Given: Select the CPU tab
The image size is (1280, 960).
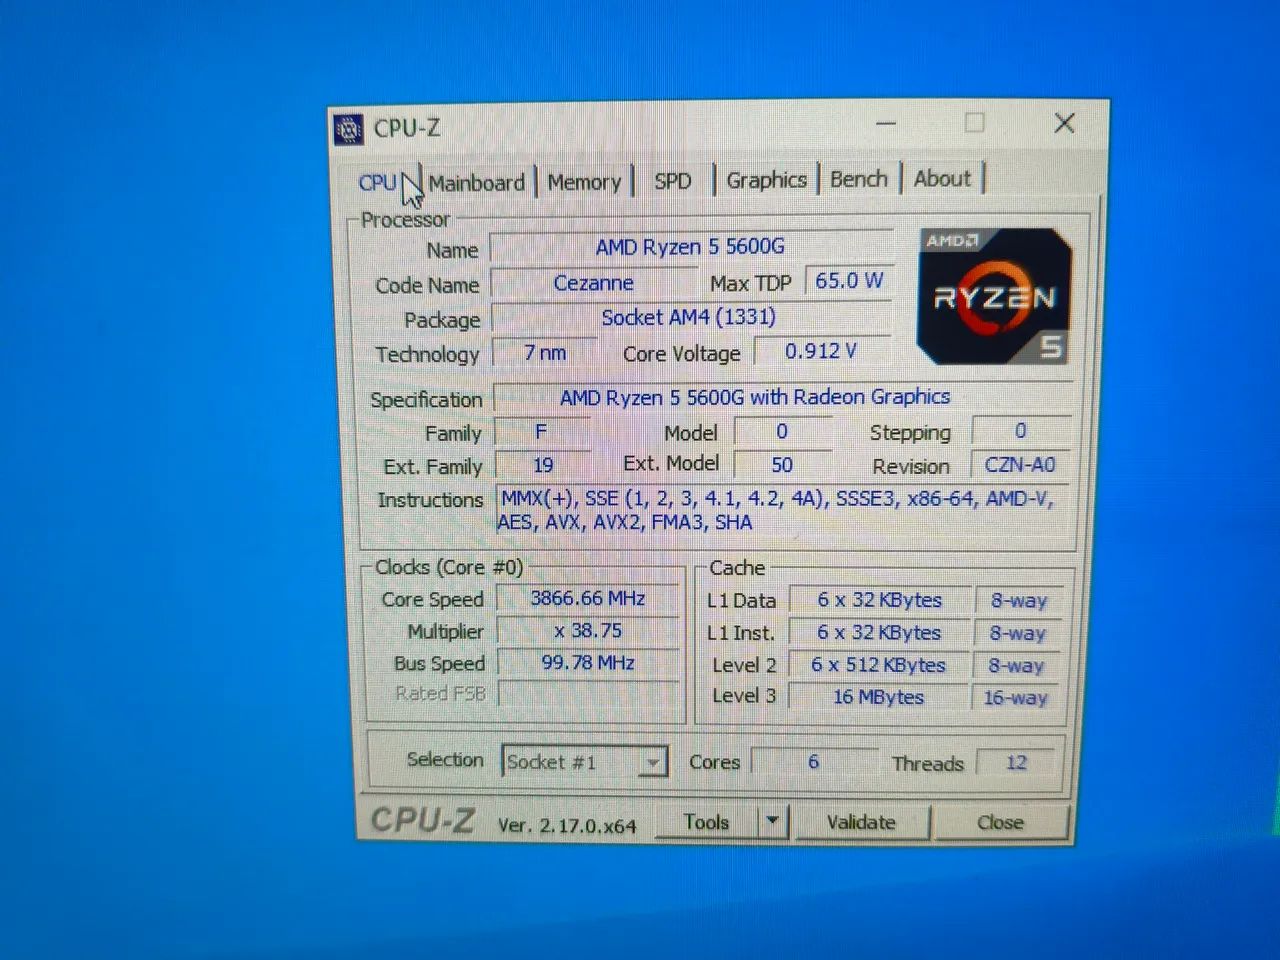Looking at the screenshot, I should tap(378, 183).
